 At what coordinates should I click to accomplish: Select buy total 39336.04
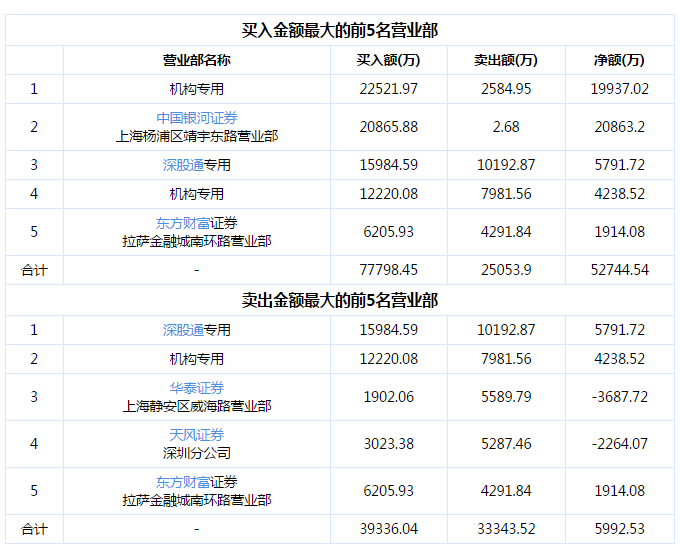click(389, 529)
